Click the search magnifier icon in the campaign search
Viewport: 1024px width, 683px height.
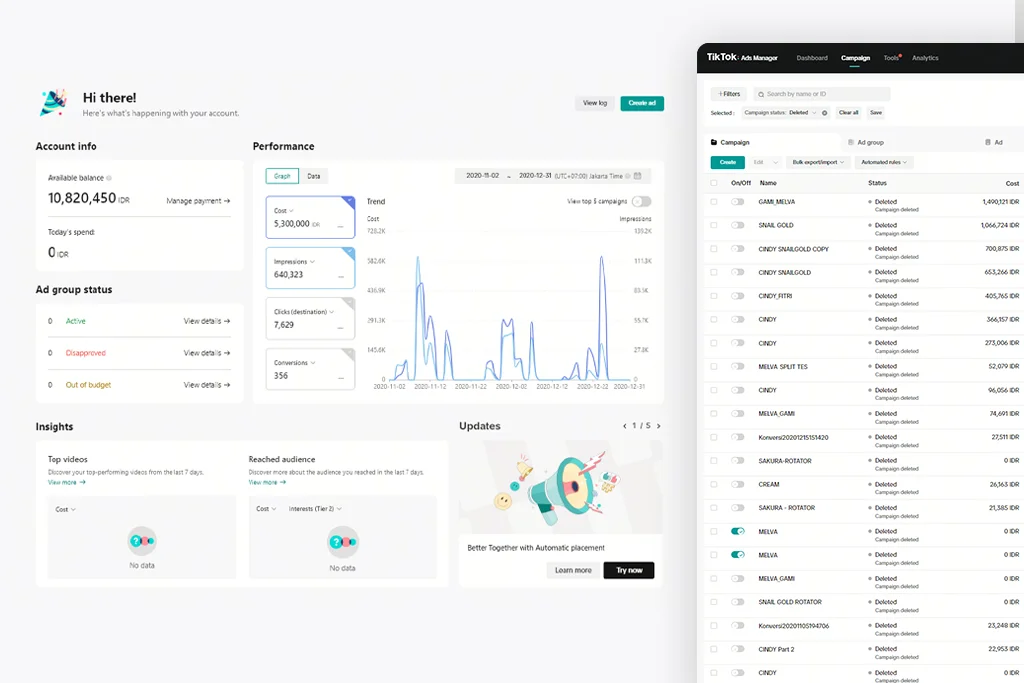coord(760,94)
